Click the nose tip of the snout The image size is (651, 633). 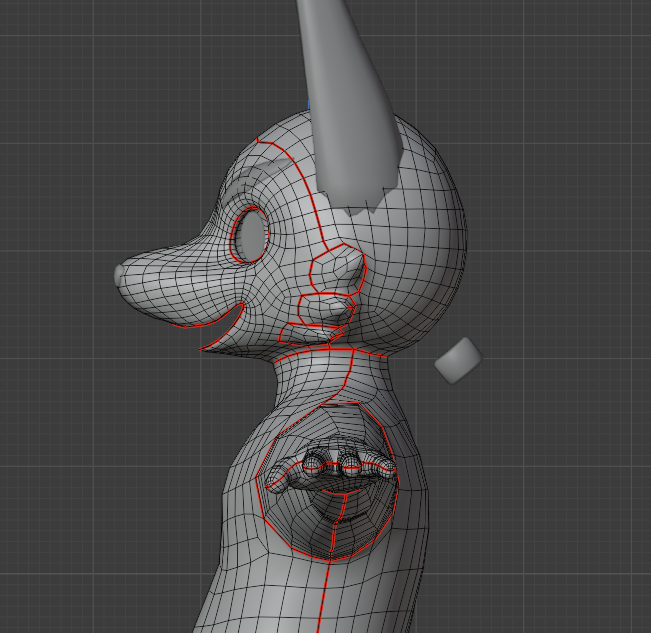coord(119,275)
